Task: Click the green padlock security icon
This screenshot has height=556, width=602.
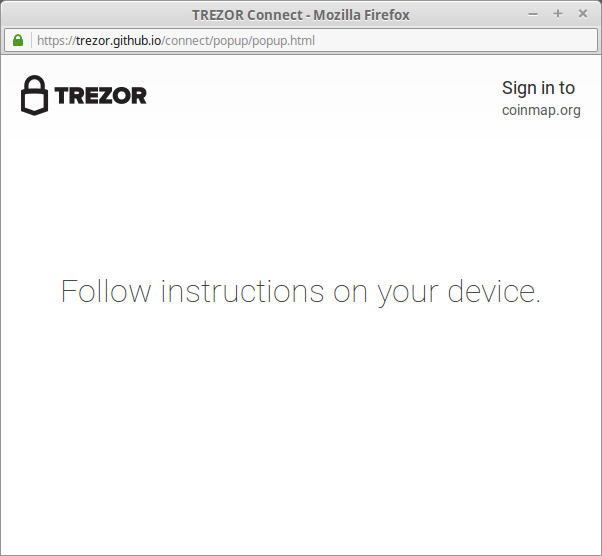Action: click(18, 40)
